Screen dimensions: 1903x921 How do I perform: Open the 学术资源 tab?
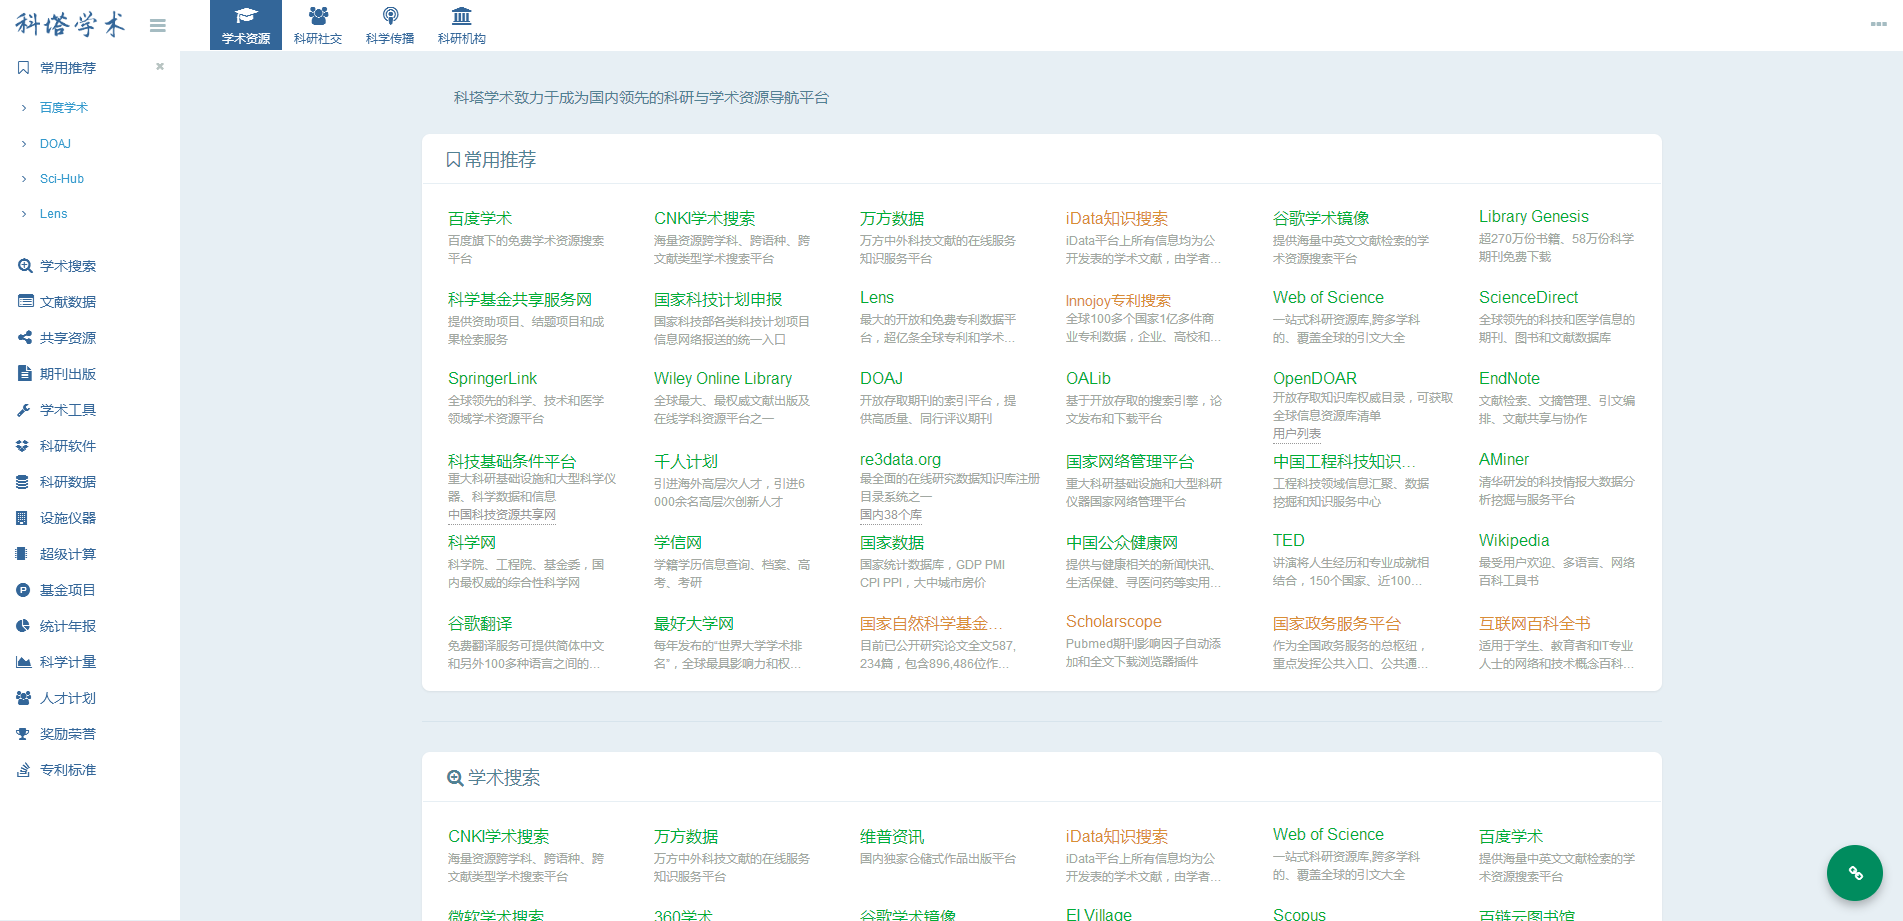[246, 25]
